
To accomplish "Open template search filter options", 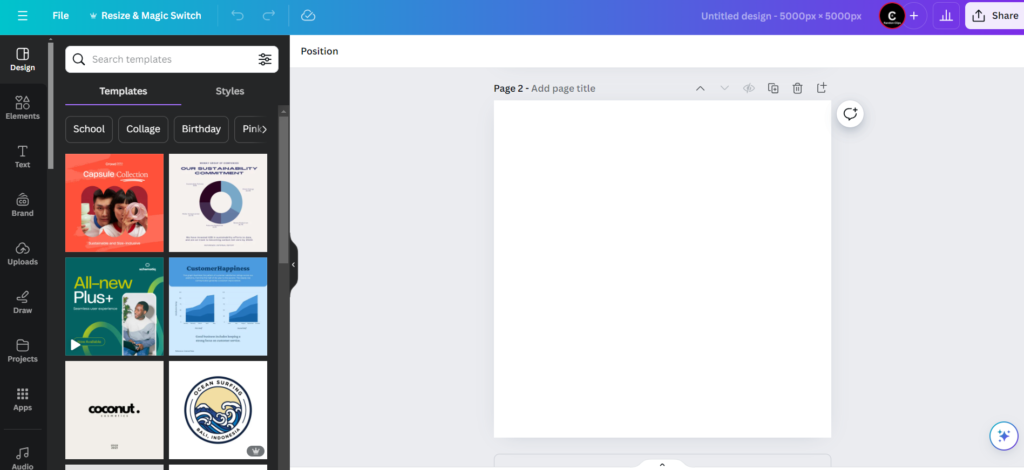I will (x=265, y=59).
